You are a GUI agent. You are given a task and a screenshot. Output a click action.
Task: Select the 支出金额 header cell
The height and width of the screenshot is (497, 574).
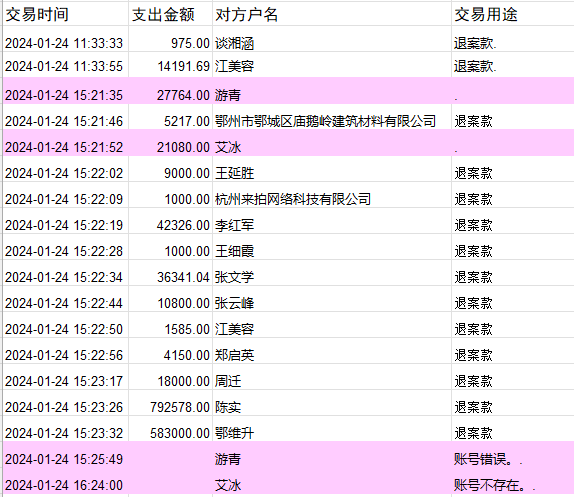point(171,14)
